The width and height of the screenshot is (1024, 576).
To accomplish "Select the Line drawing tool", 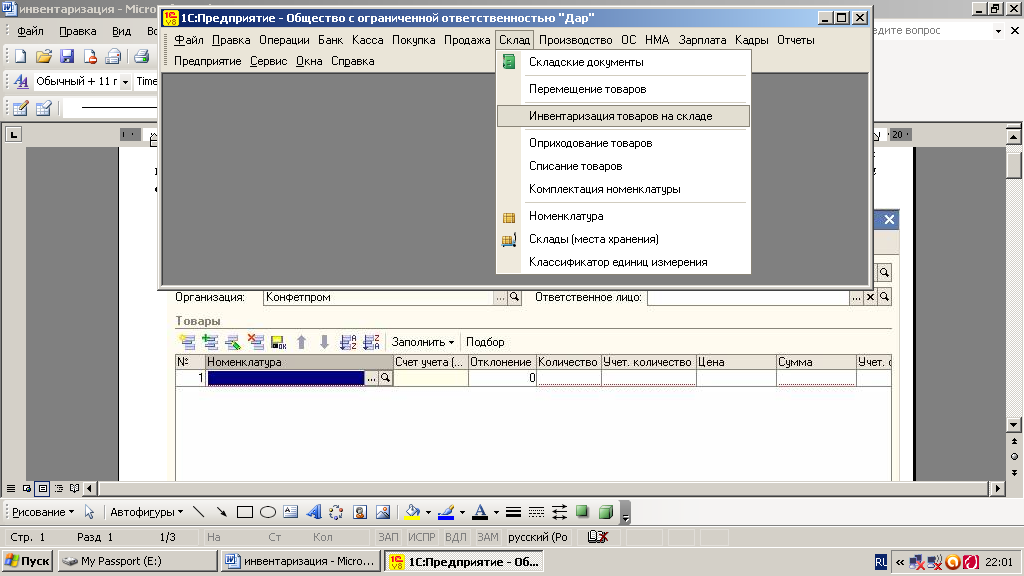I will pyautogui.click(x=199, y=512).
